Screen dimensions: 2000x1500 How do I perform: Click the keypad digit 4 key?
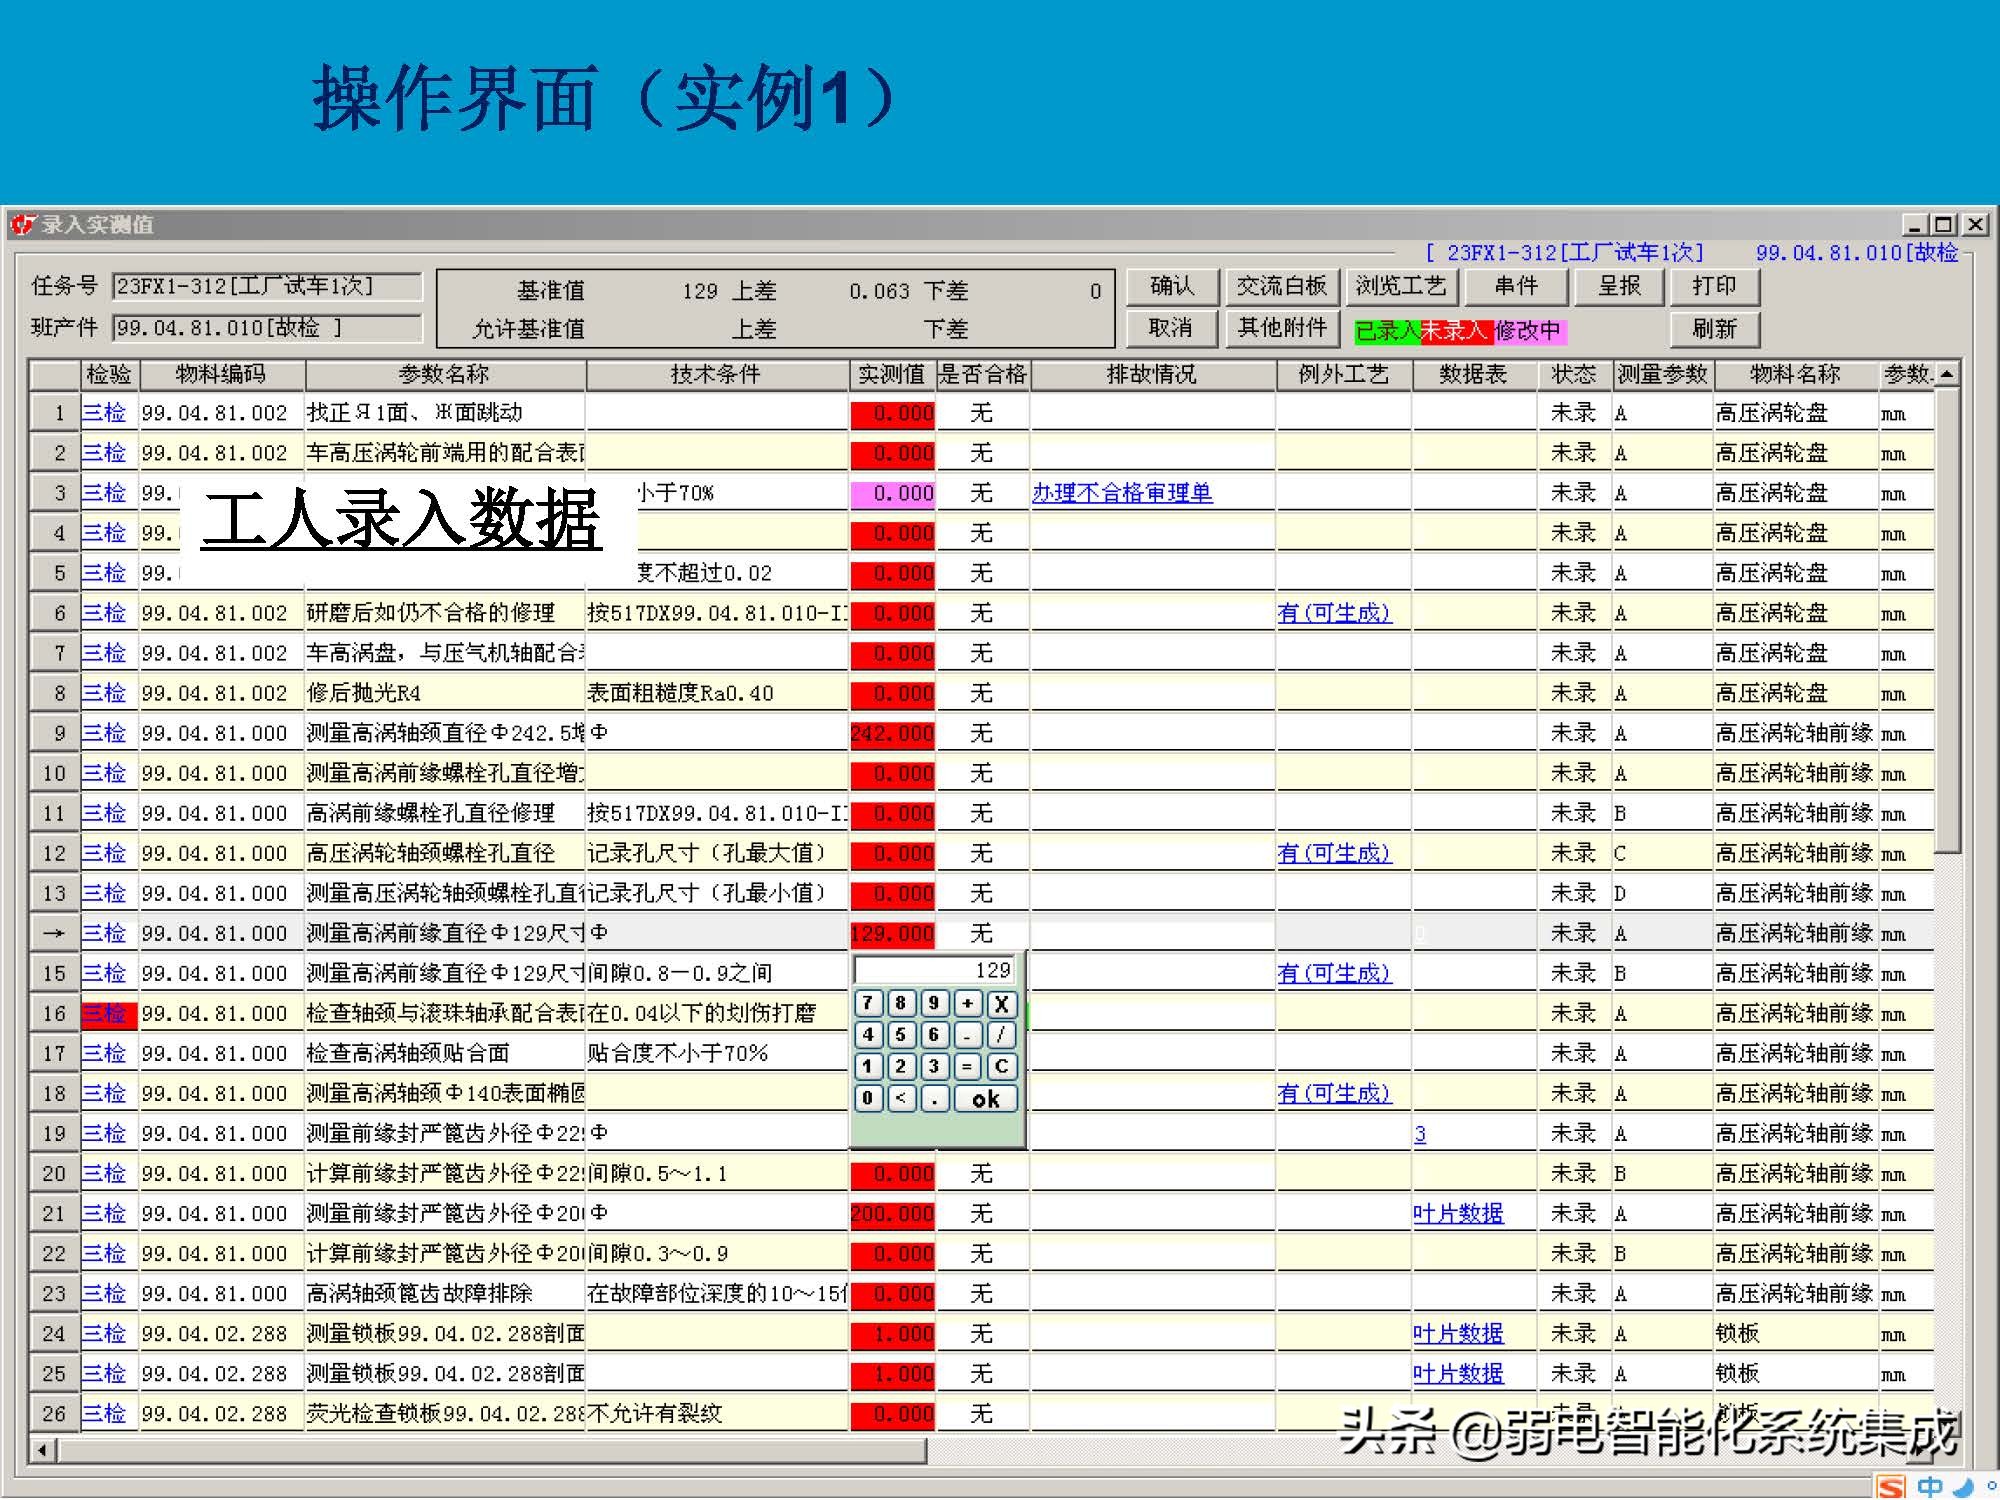[868, 1035]
